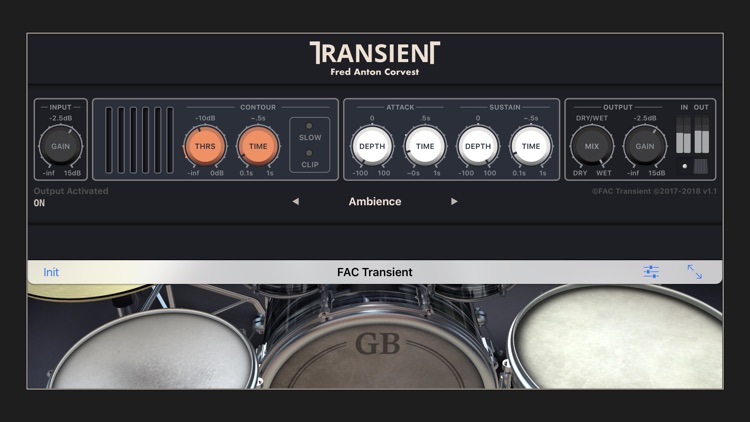
Task: Open the Ambience preset name
Action: click(x=375, y=201)
